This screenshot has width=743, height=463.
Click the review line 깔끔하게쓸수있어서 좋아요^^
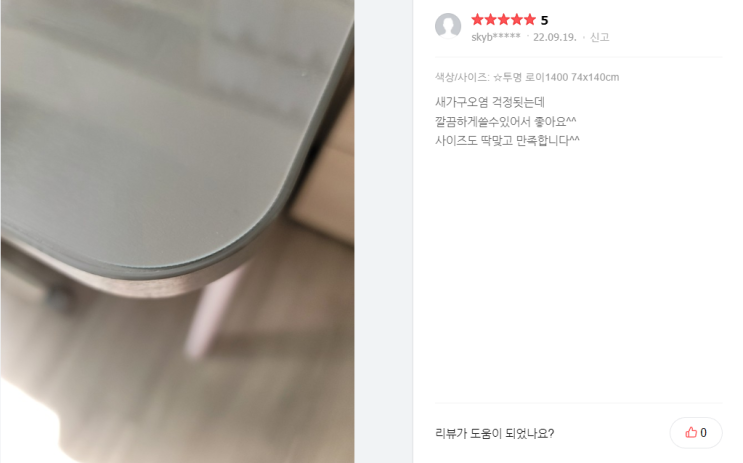(x=506, y=121)
